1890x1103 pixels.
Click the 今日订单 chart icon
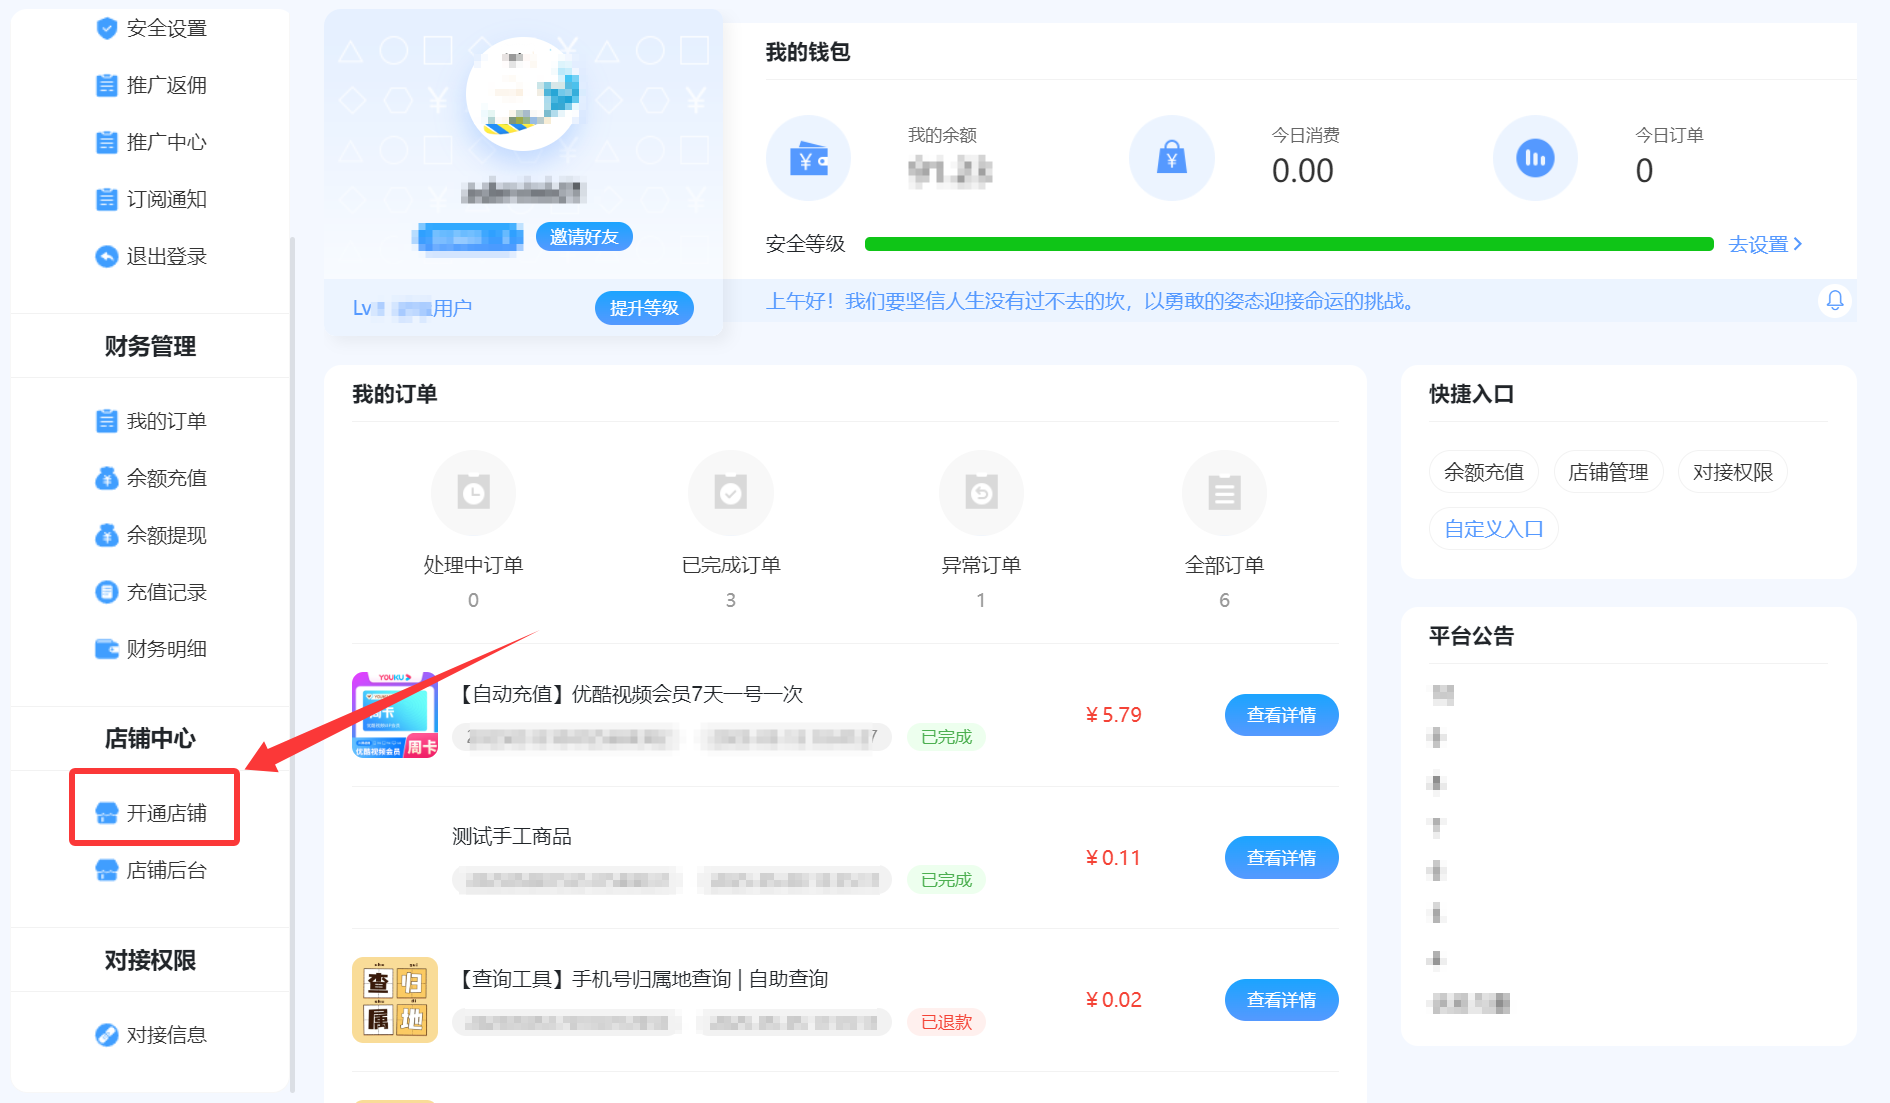pos(1536,158)
